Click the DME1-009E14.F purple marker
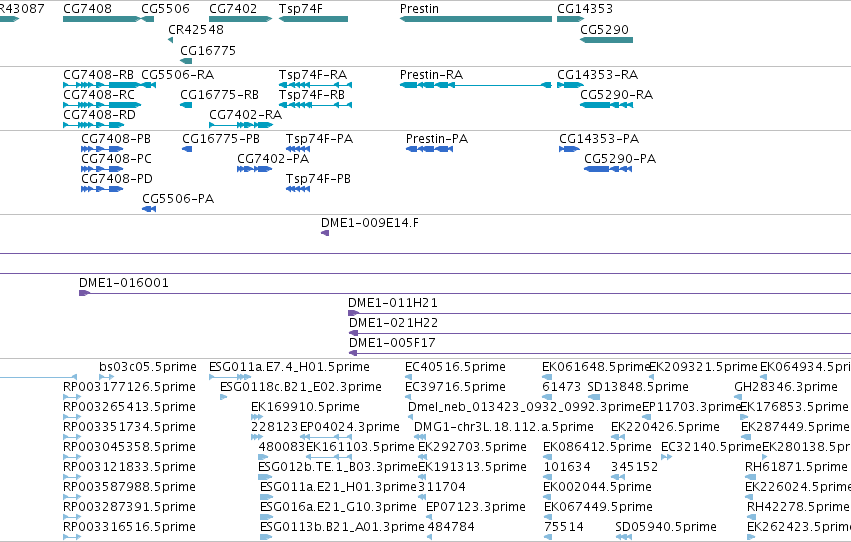 click(325, 233)
